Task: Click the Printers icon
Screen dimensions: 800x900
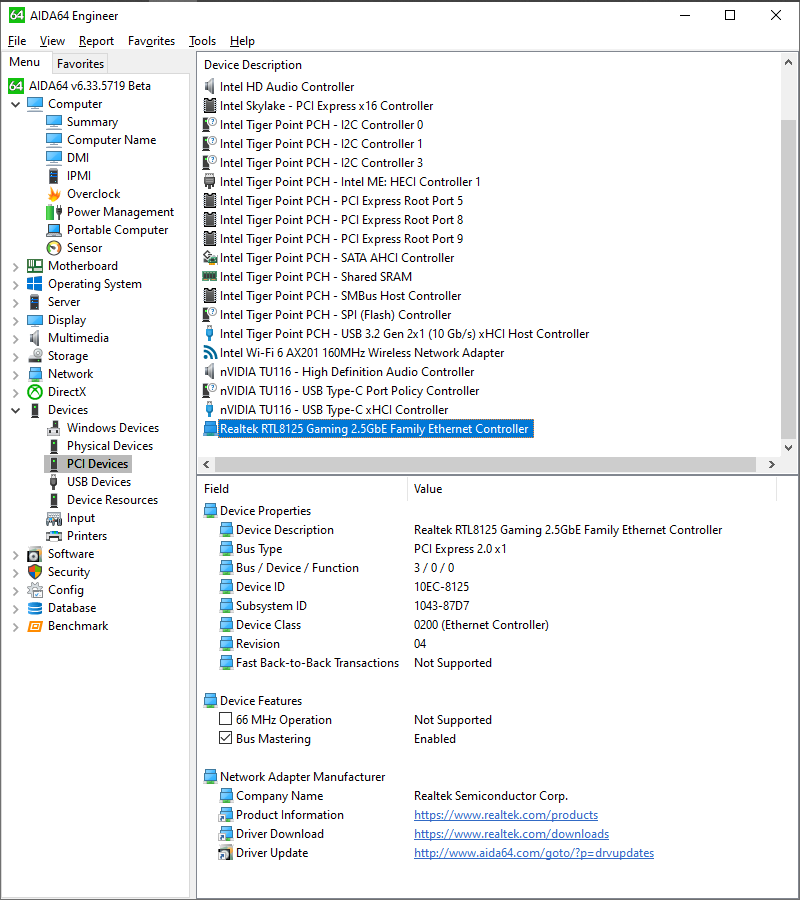Action: pos(54,536)
